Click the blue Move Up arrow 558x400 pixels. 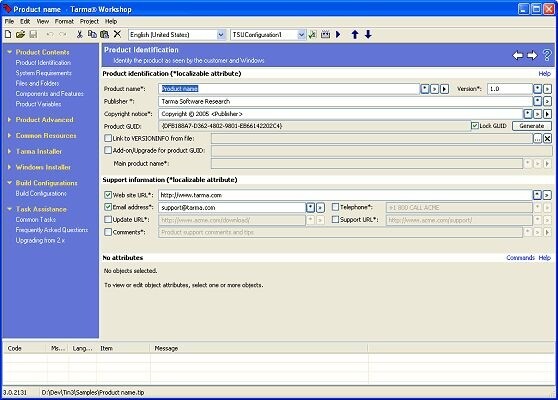355,35
